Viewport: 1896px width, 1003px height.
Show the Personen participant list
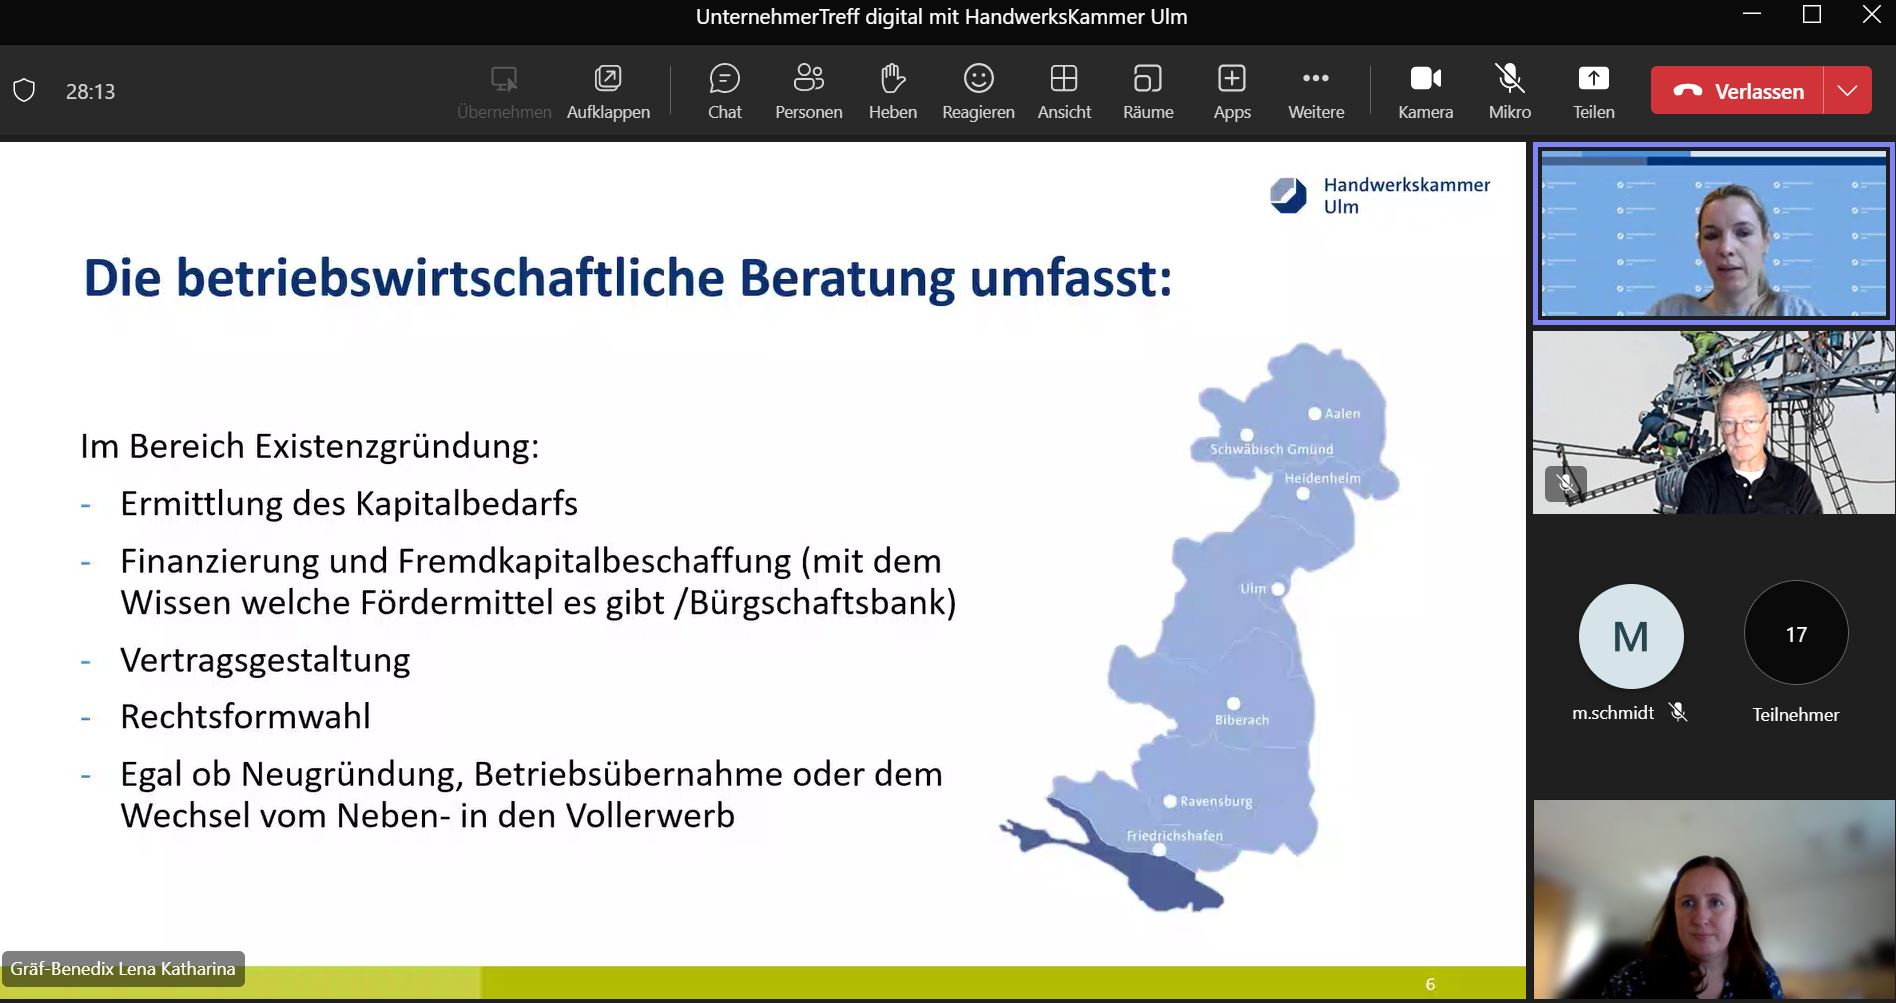(808, 91)
